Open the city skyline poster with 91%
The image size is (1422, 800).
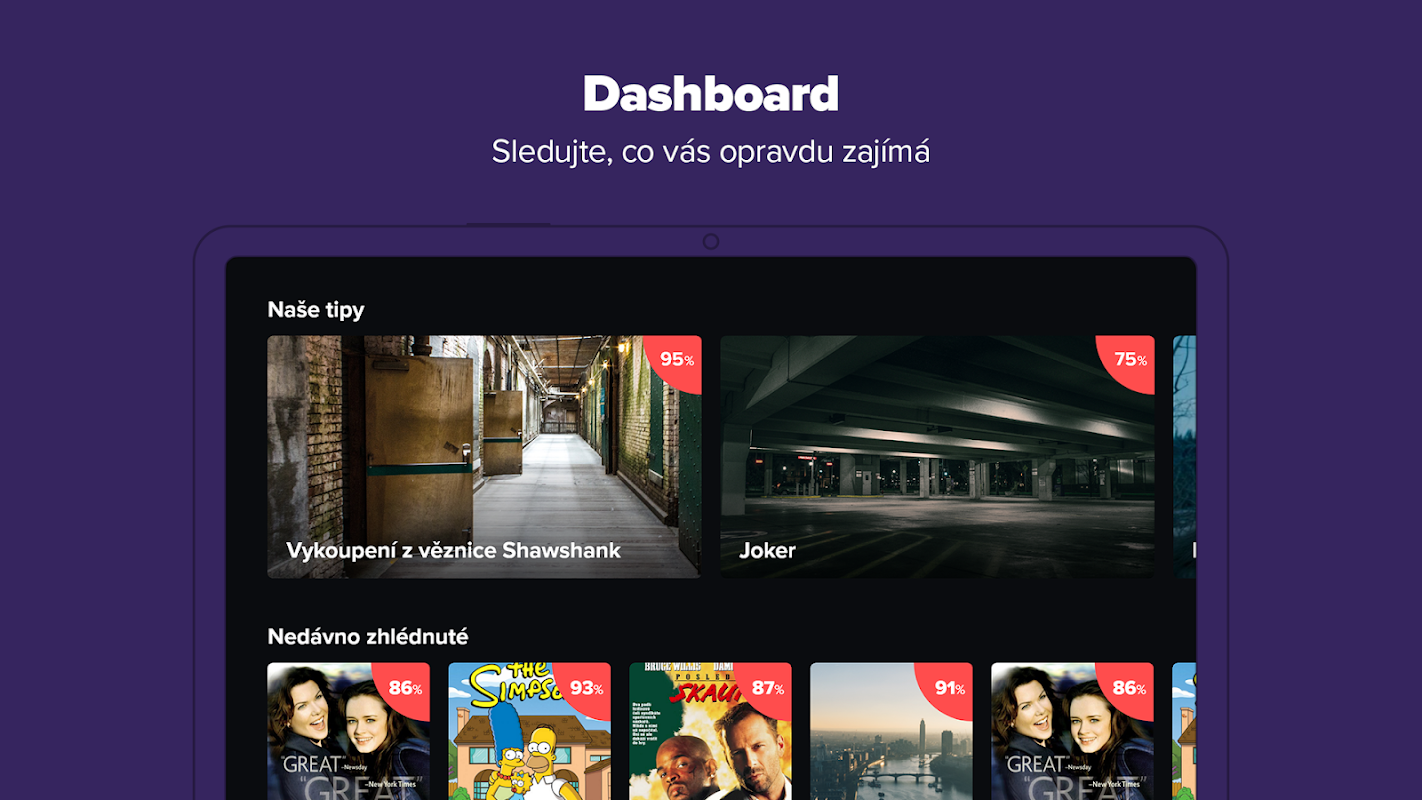[891, 731]
